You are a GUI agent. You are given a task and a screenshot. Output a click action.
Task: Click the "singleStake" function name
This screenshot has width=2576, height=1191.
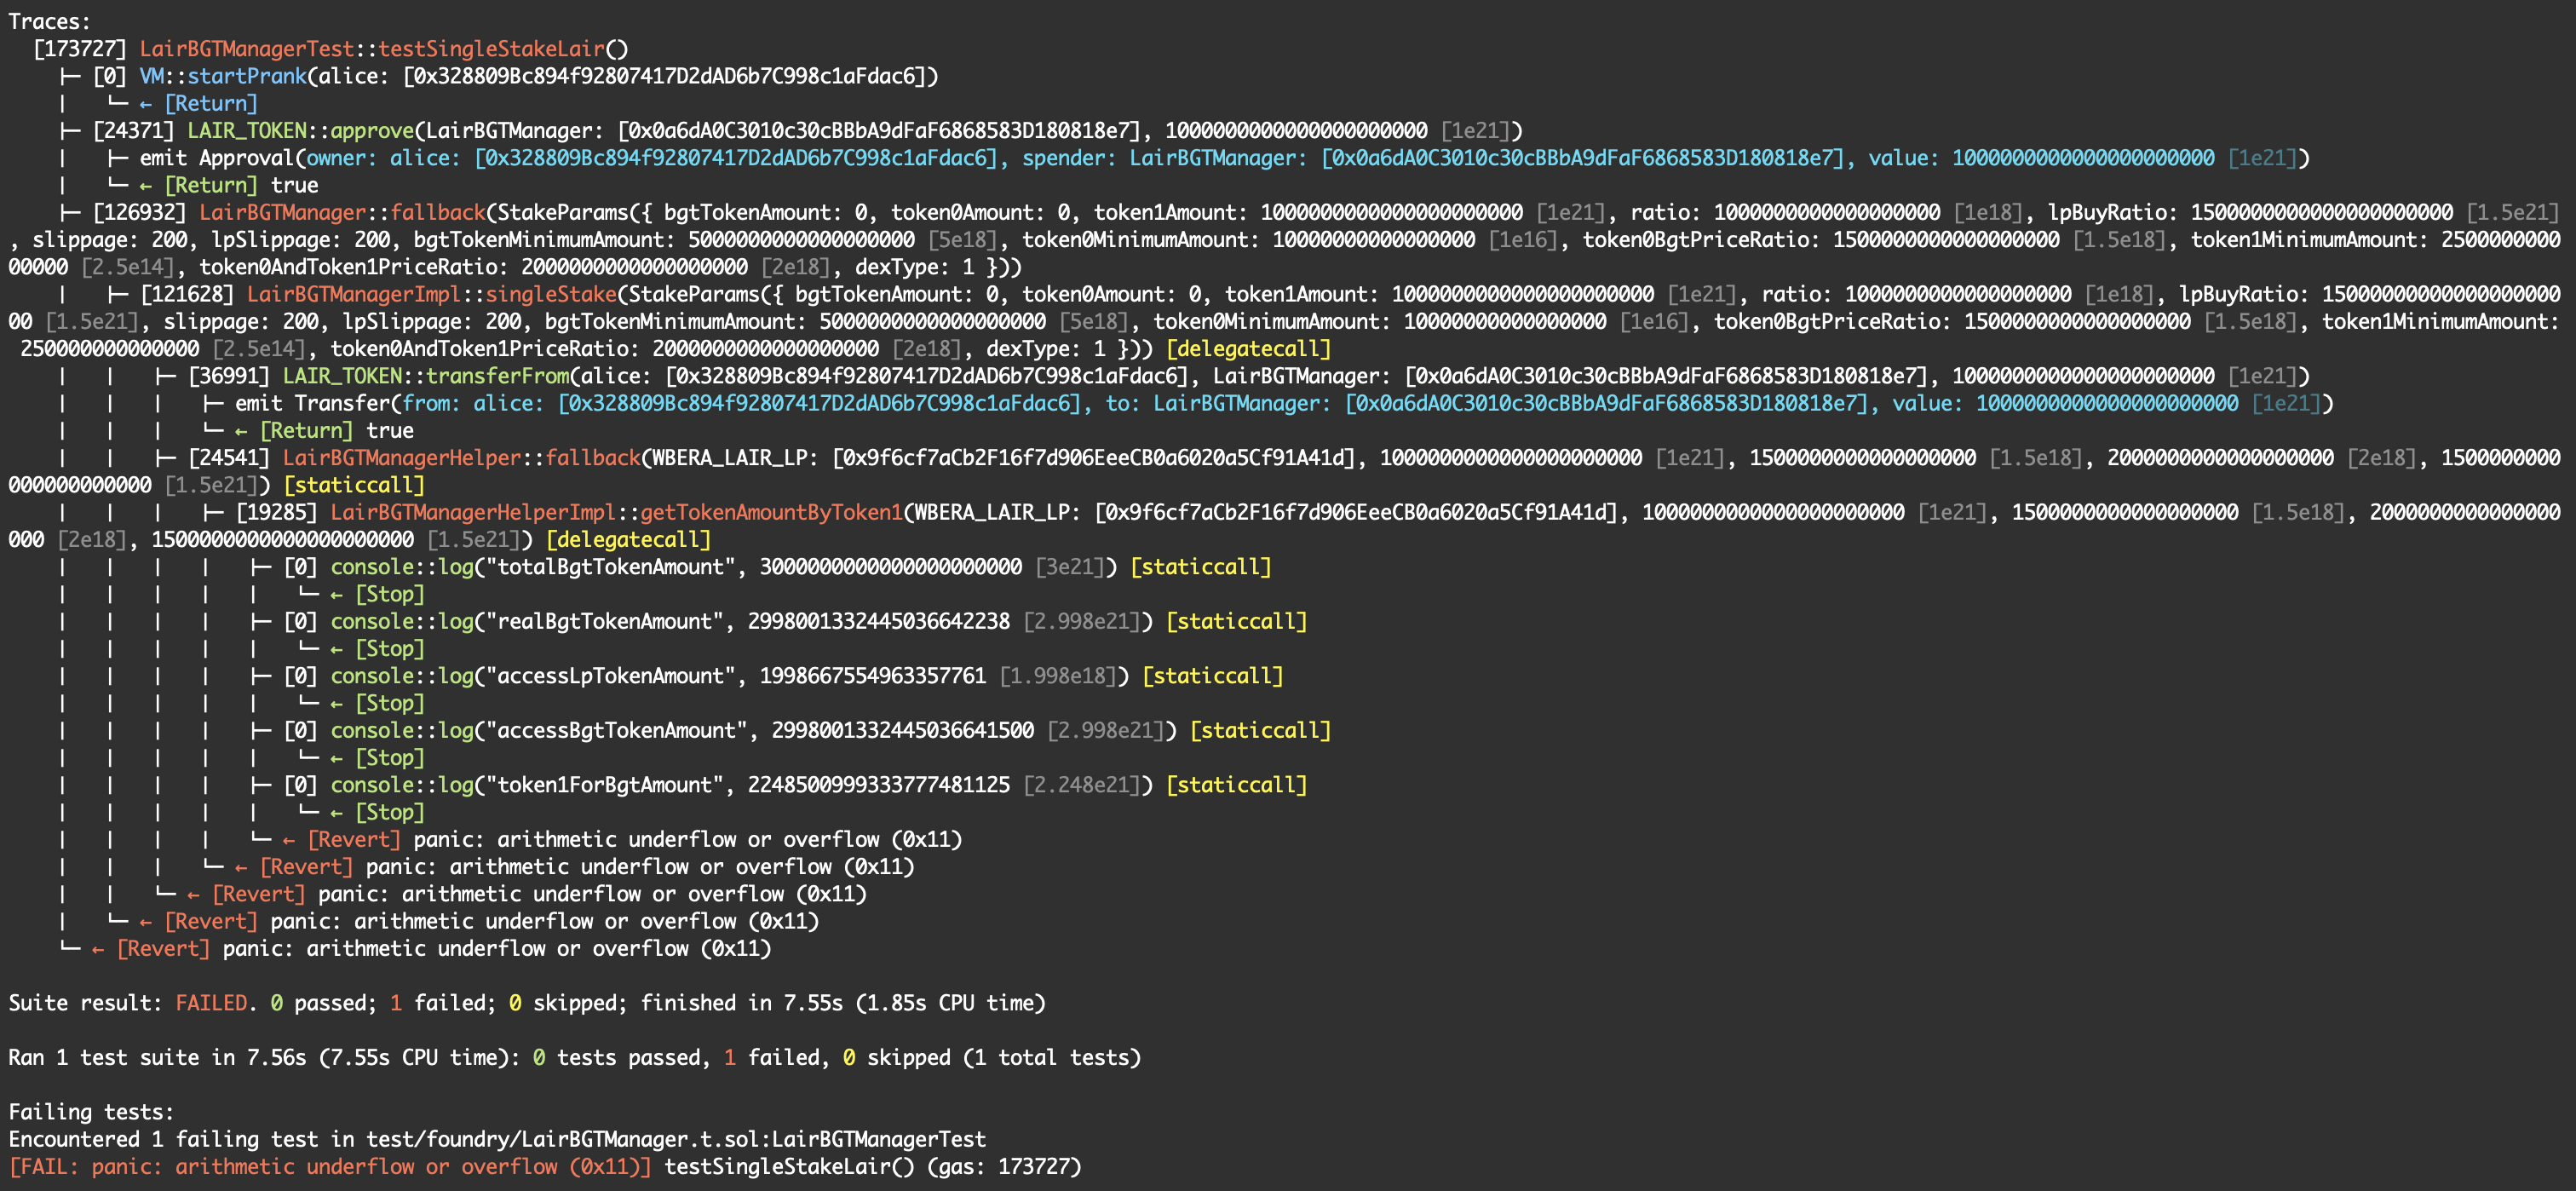[x=552, y=294]
